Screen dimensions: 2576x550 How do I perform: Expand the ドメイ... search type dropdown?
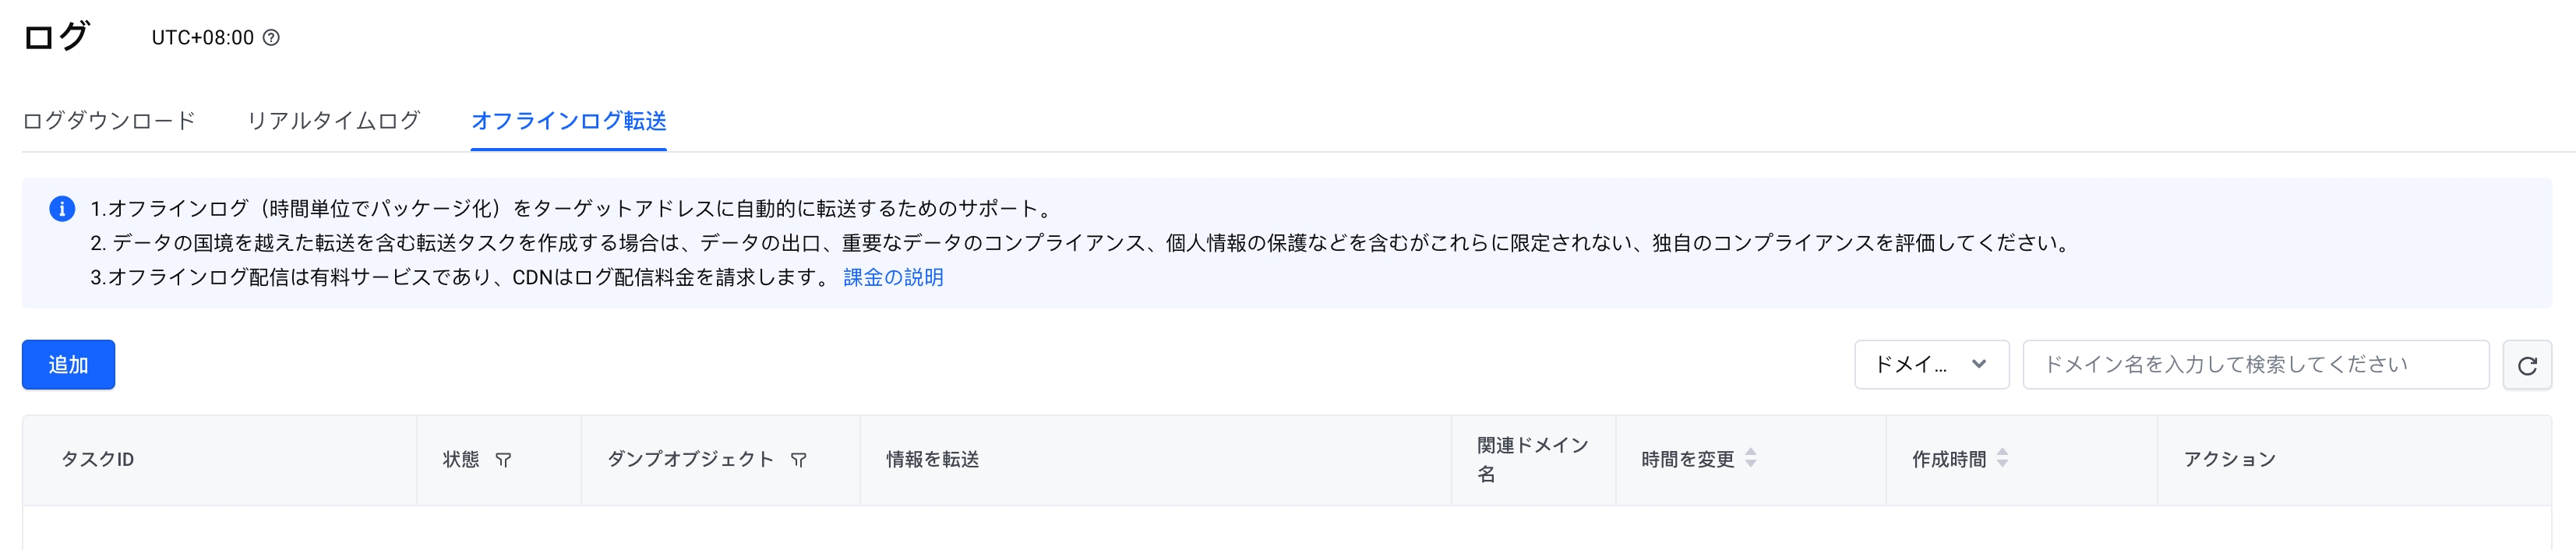click(x=1931, y=365)
